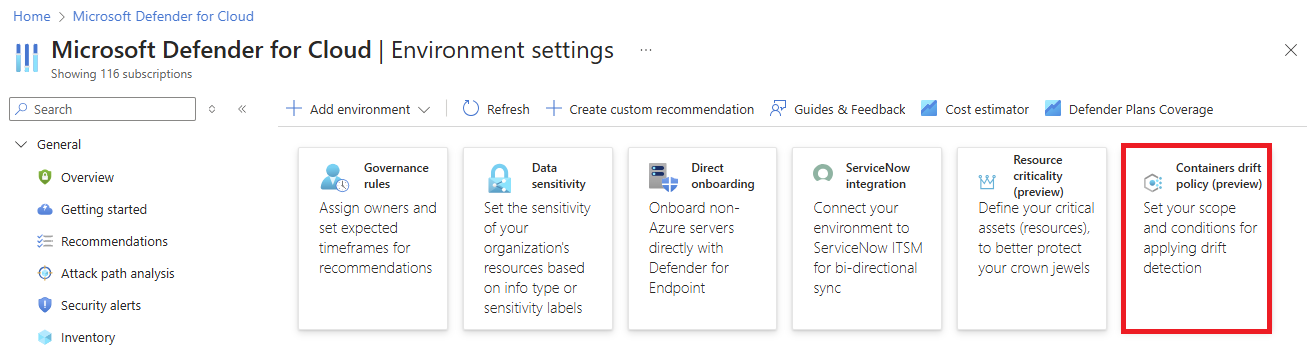Click the Home breadcrumb link
Viewport: 1310px width, 360px height.
click(x=30, y=16)
